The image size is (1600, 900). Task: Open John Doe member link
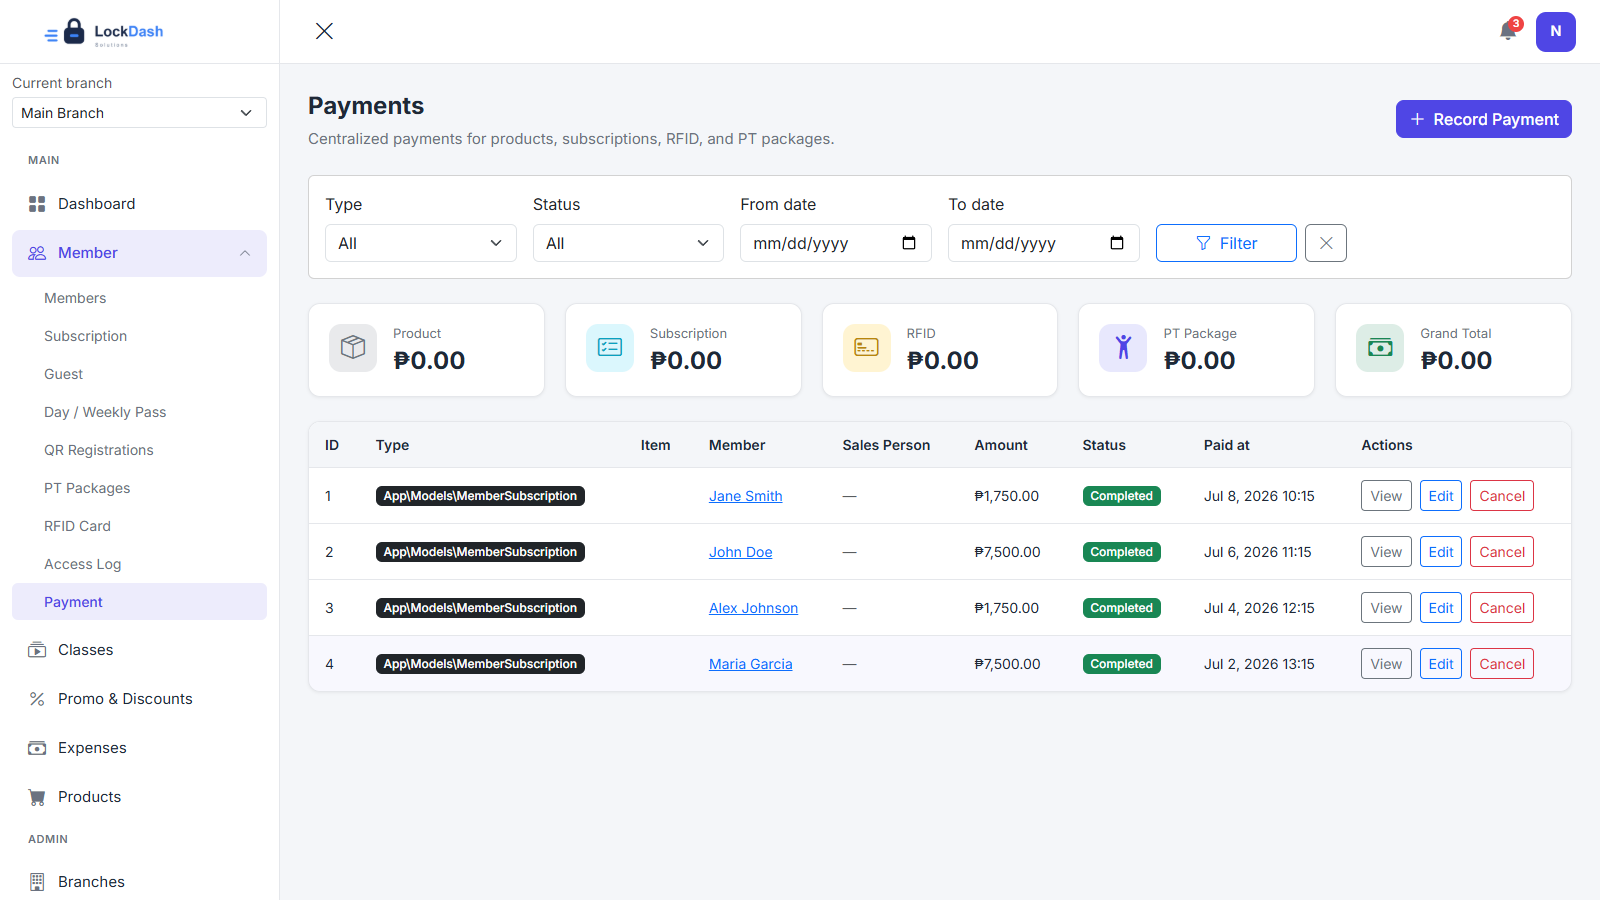741,552
